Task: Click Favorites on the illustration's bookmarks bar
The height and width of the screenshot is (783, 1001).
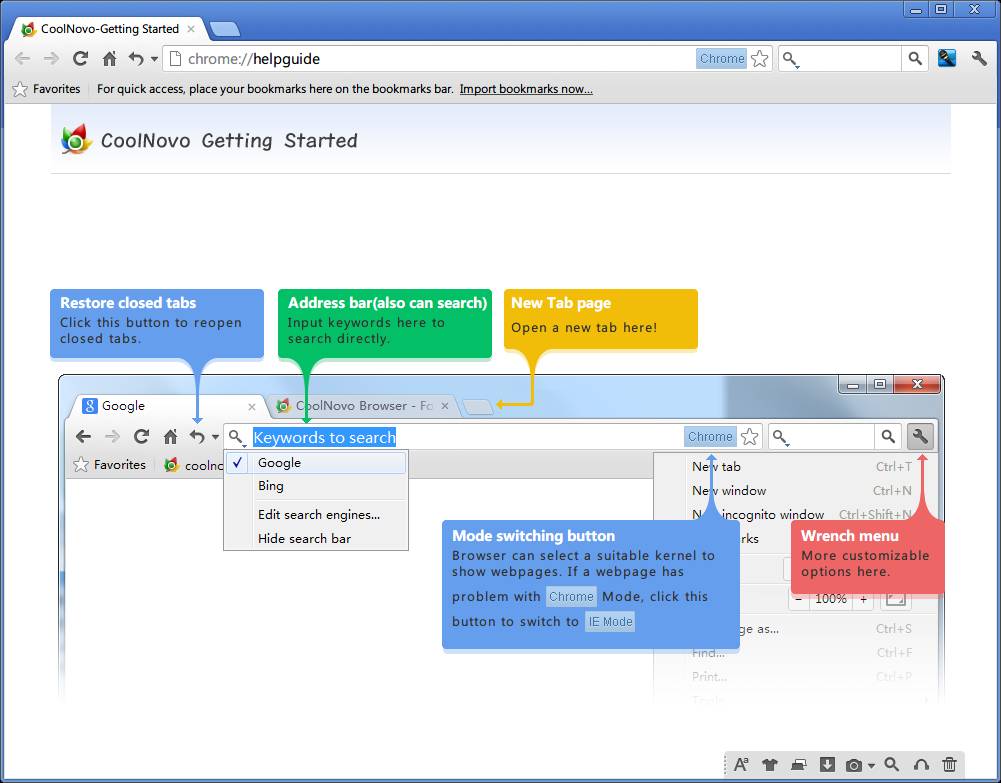Action: 109,465
